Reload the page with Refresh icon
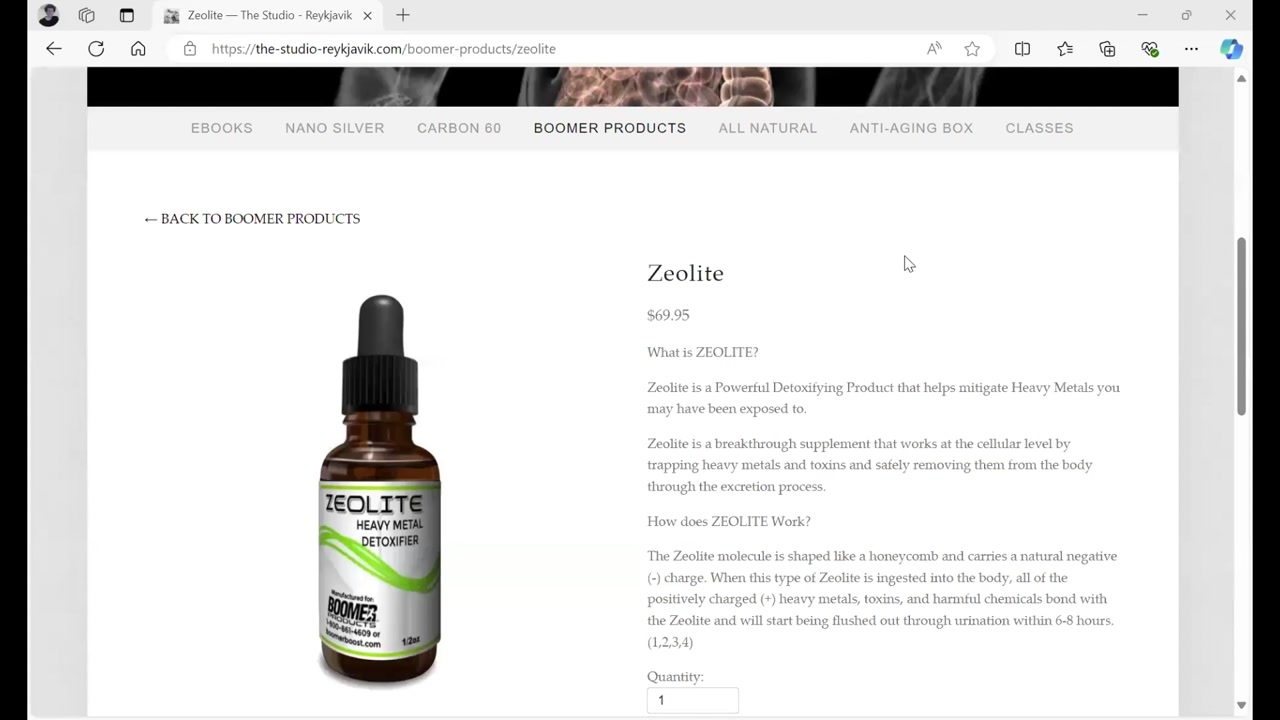The image size is (1280, 720). [x=96, y=48]
